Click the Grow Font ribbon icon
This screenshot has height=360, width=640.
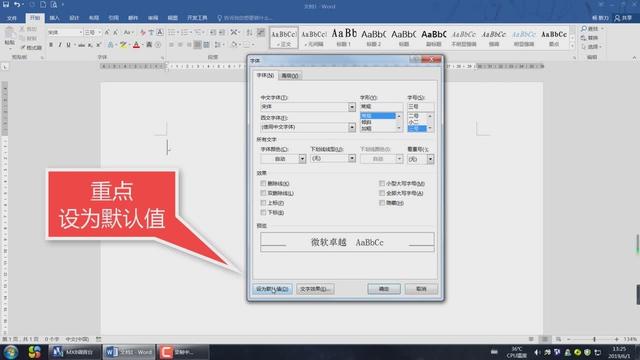107,32
